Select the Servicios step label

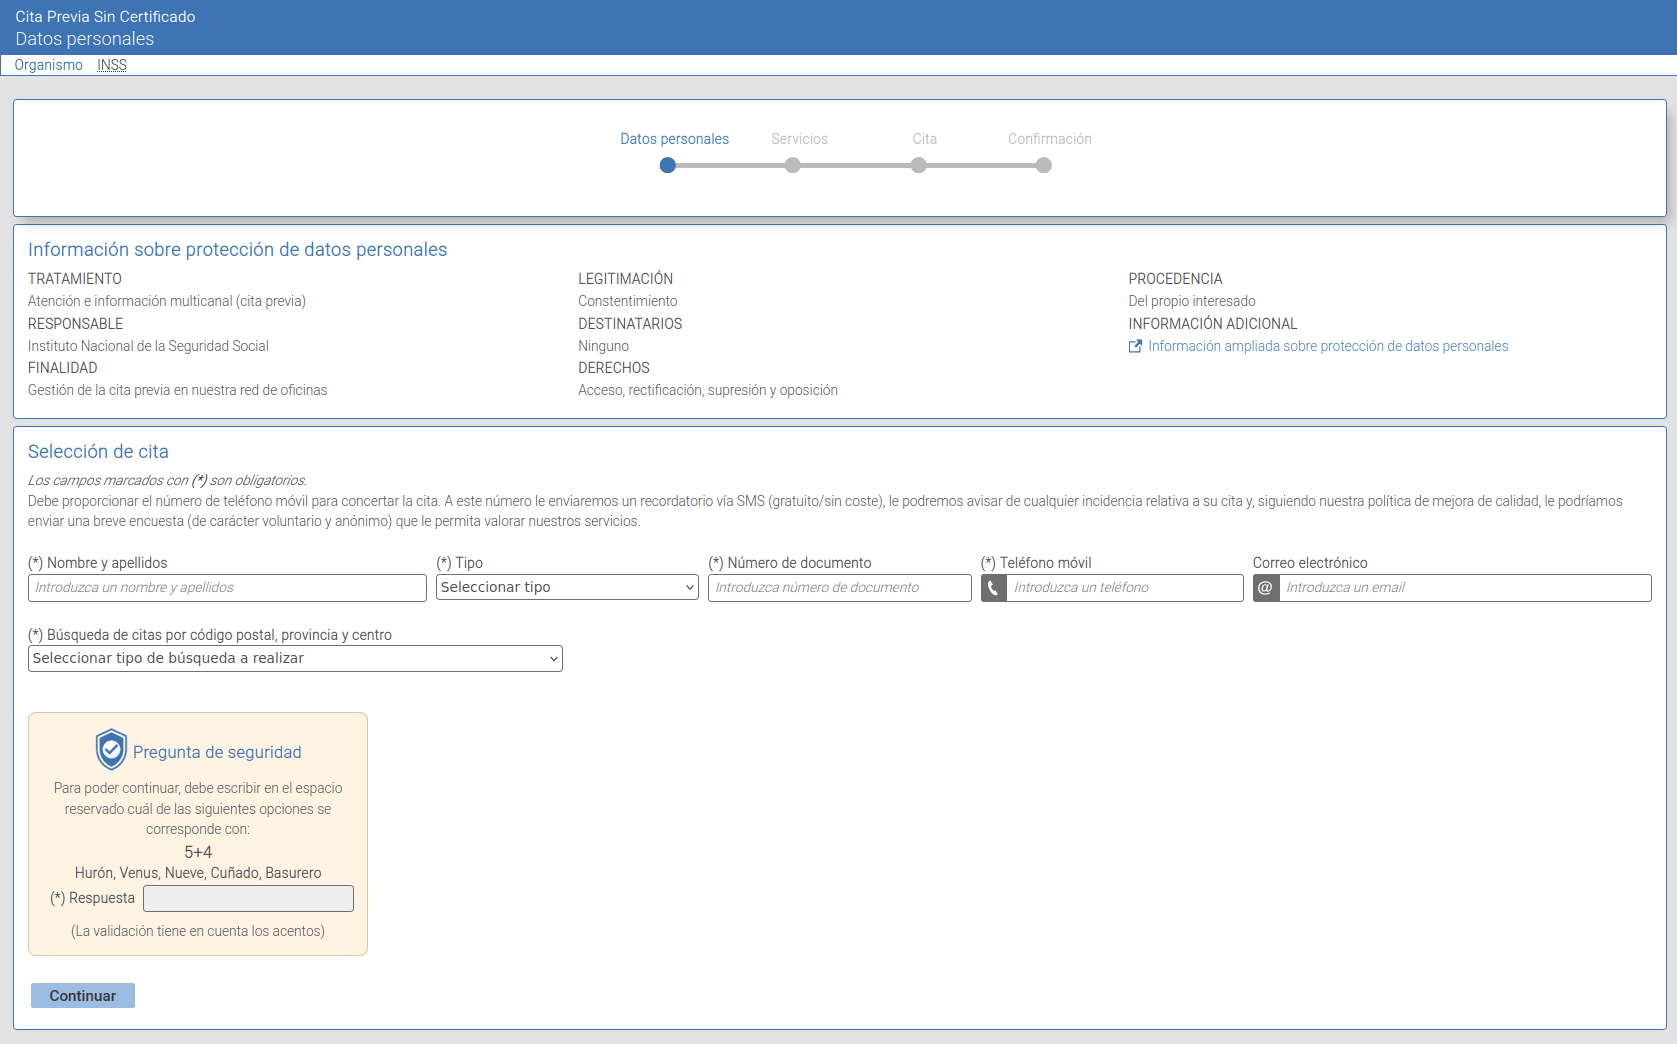799,139
